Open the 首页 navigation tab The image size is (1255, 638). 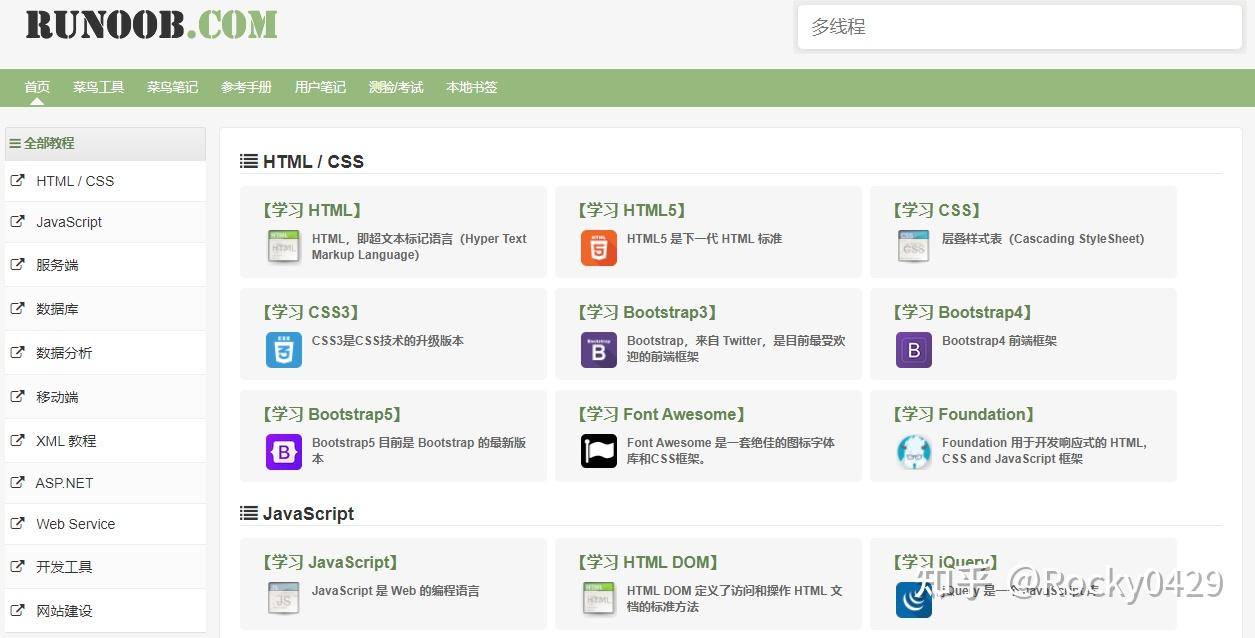pos(37,87)
